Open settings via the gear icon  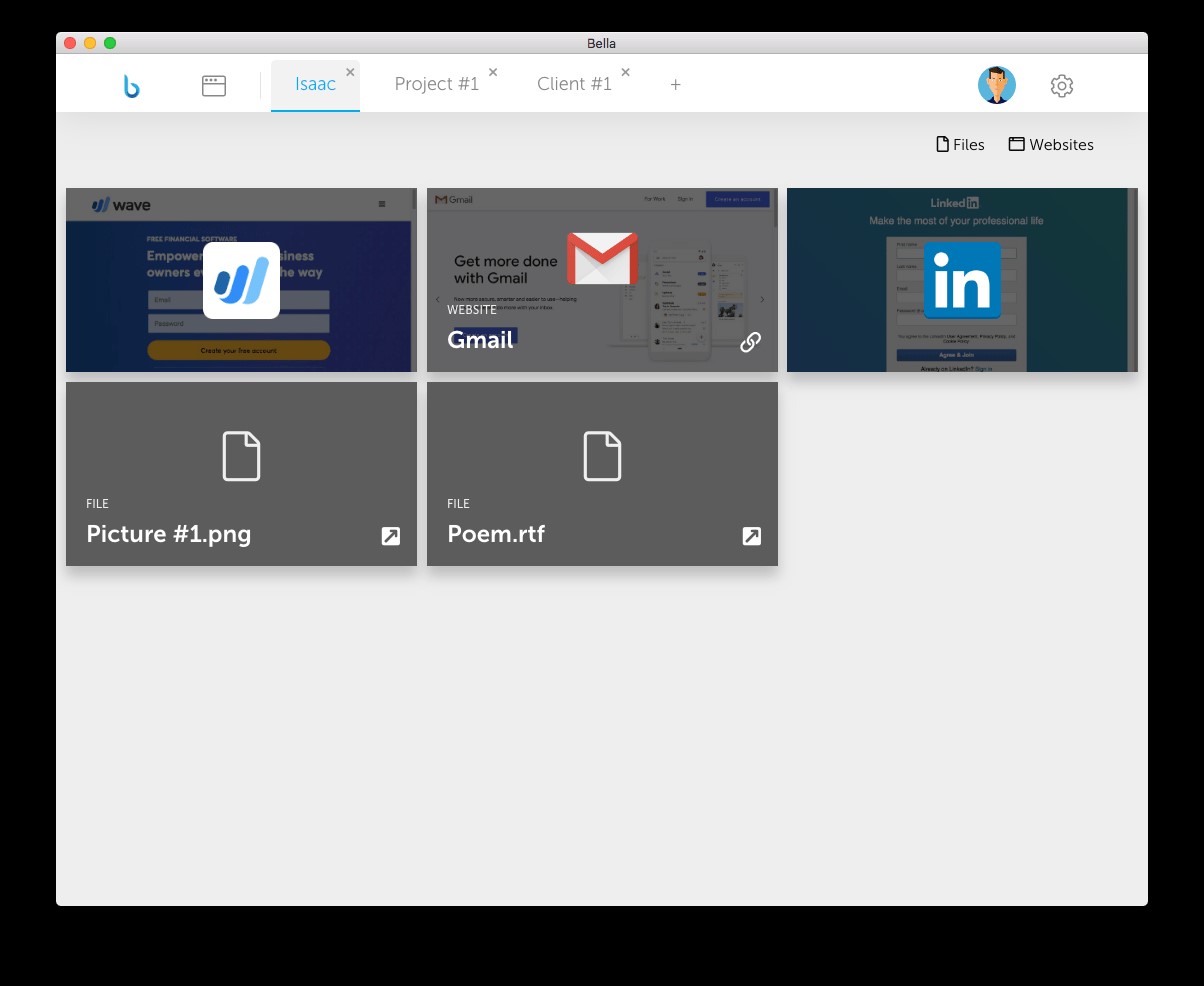click(1061, 86)
